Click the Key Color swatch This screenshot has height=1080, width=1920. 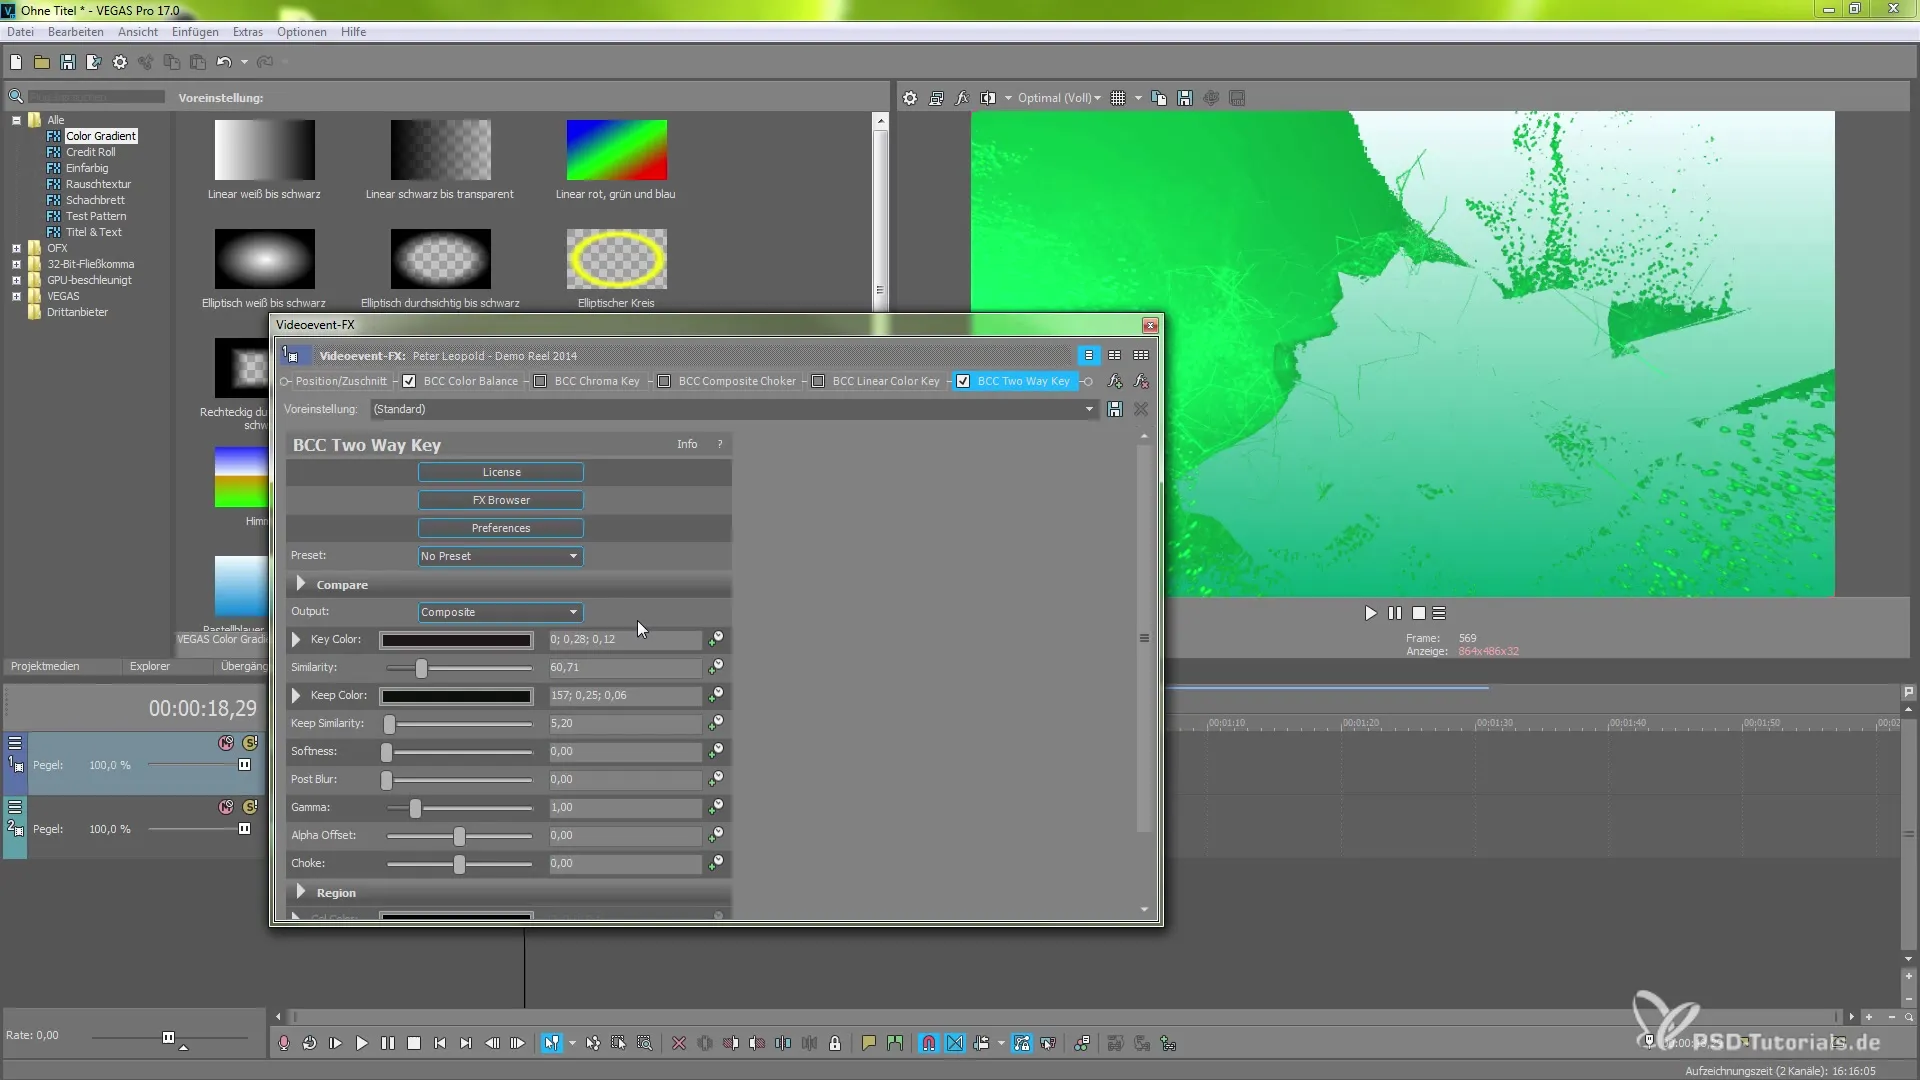click(456, 640)
